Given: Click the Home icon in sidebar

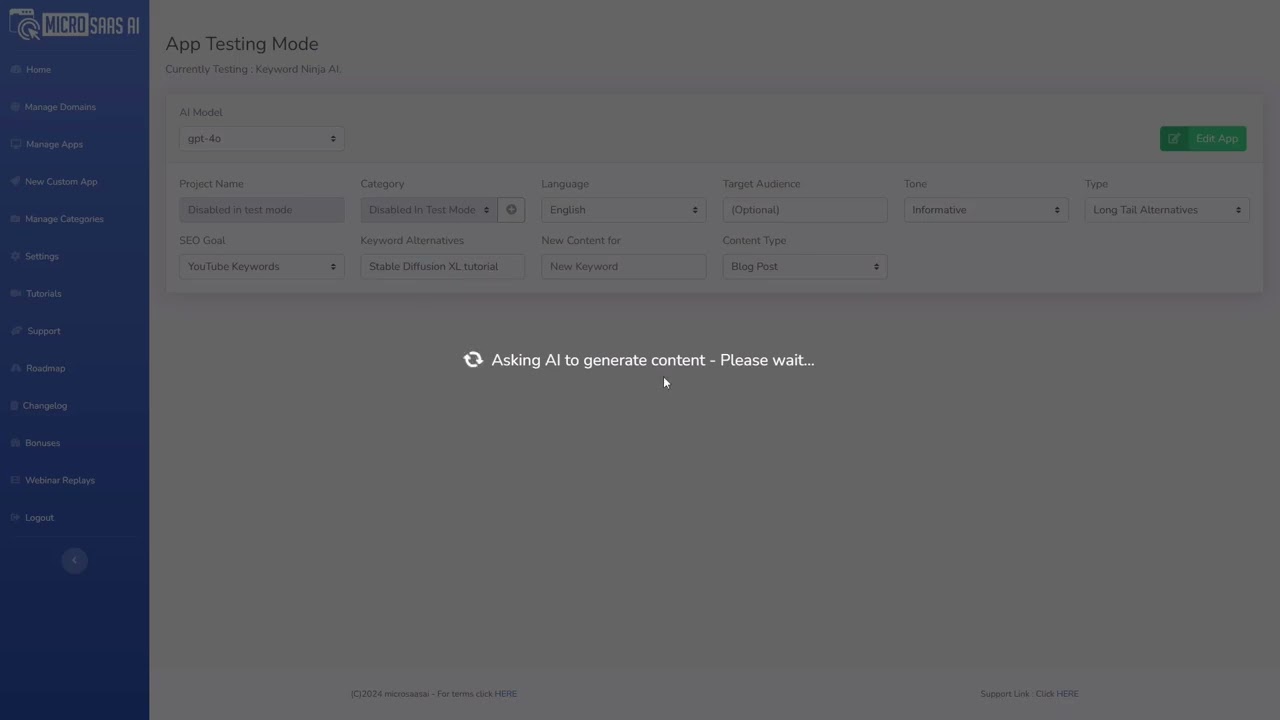Looking at the screenshot, I should [15, 70].
